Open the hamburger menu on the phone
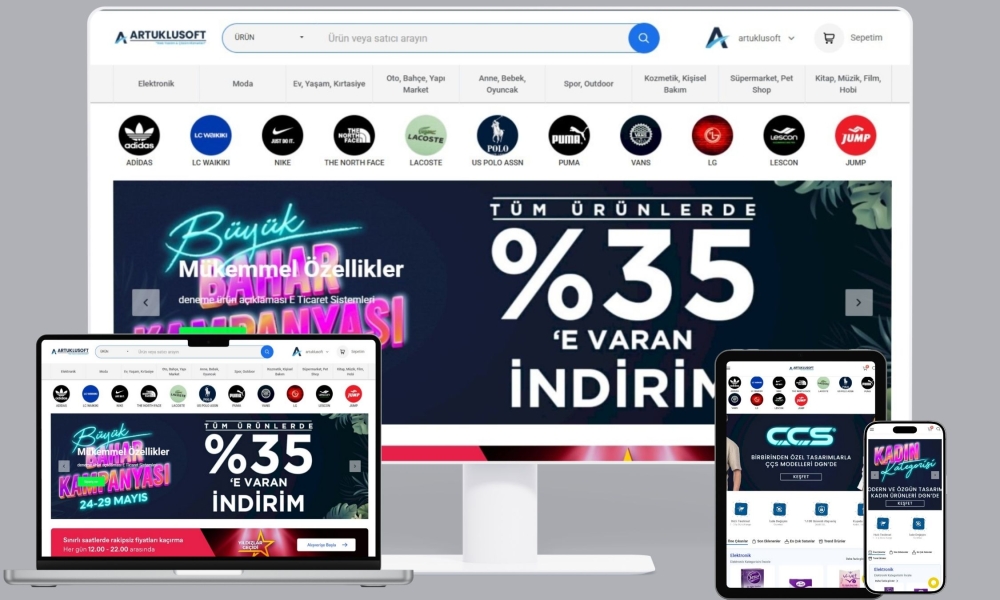Screen dimensions: 1000x600 click(872, 429)
